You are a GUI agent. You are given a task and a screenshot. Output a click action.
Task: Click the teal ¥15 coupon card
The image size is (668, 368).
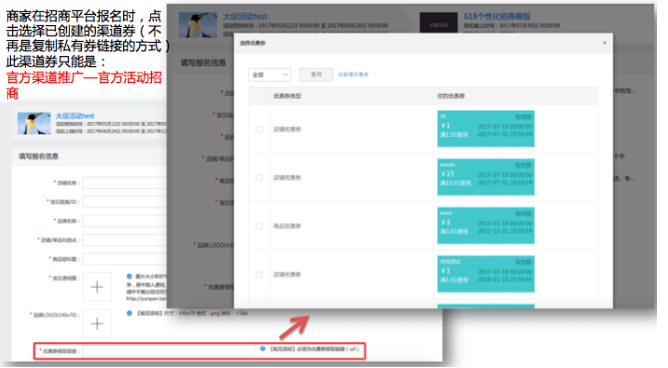(x=486, y=177)
